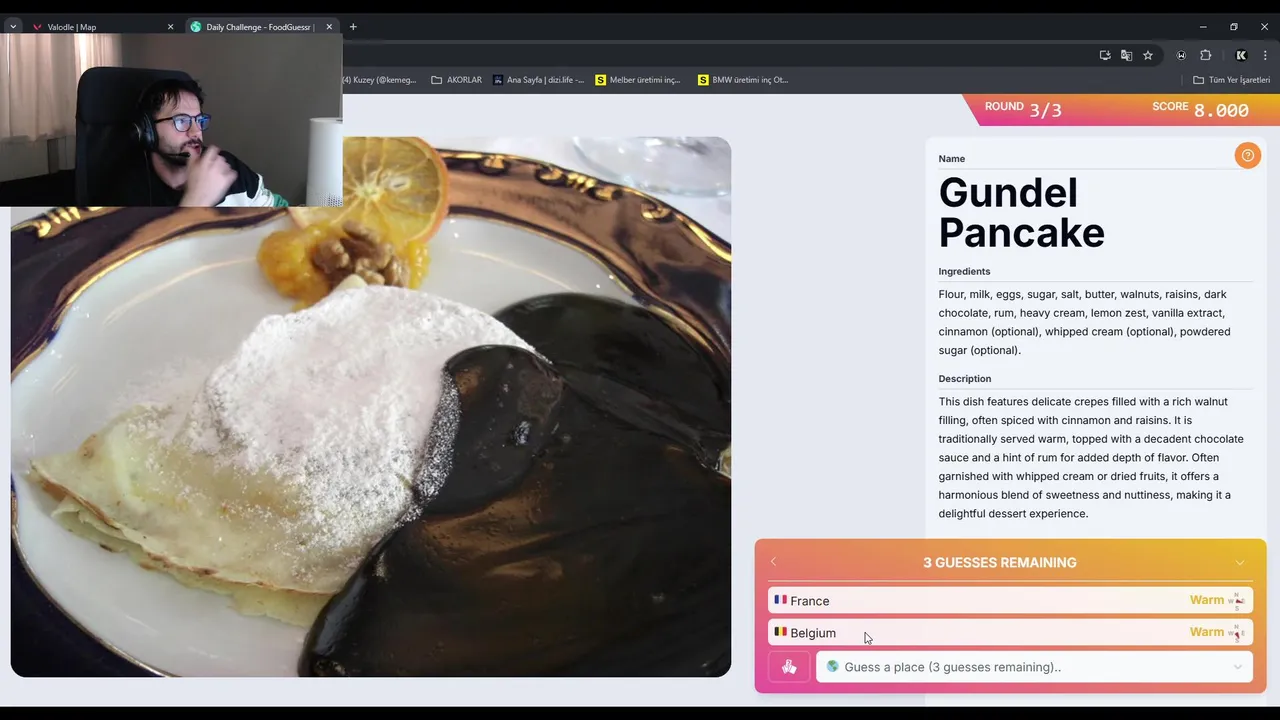Open a new browser tab

[x=353, y=27]
